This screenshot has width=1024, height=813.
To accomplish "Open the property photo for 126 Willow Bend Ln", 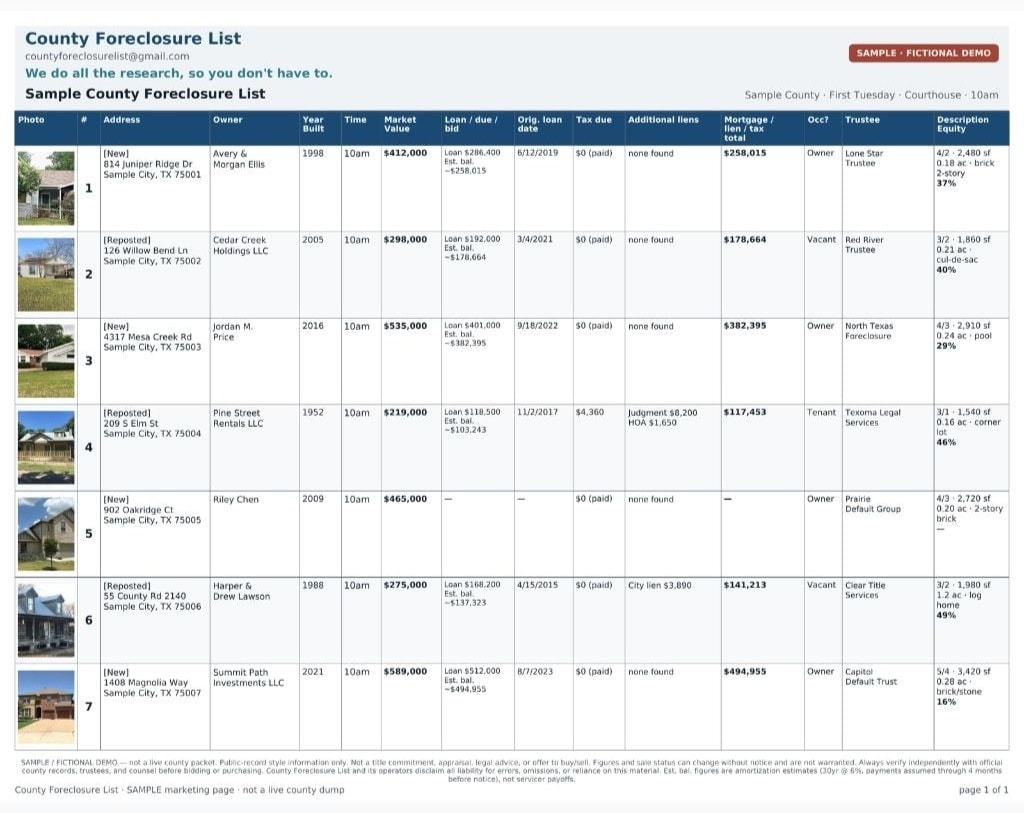I will (46, 274).
